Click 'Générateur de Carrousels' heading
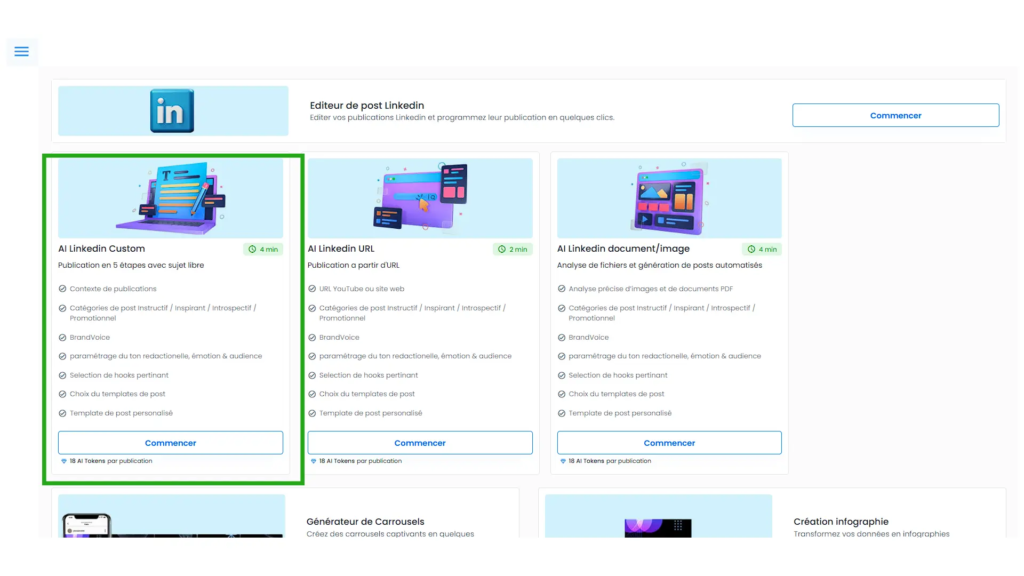 click(x=365, y=522)
